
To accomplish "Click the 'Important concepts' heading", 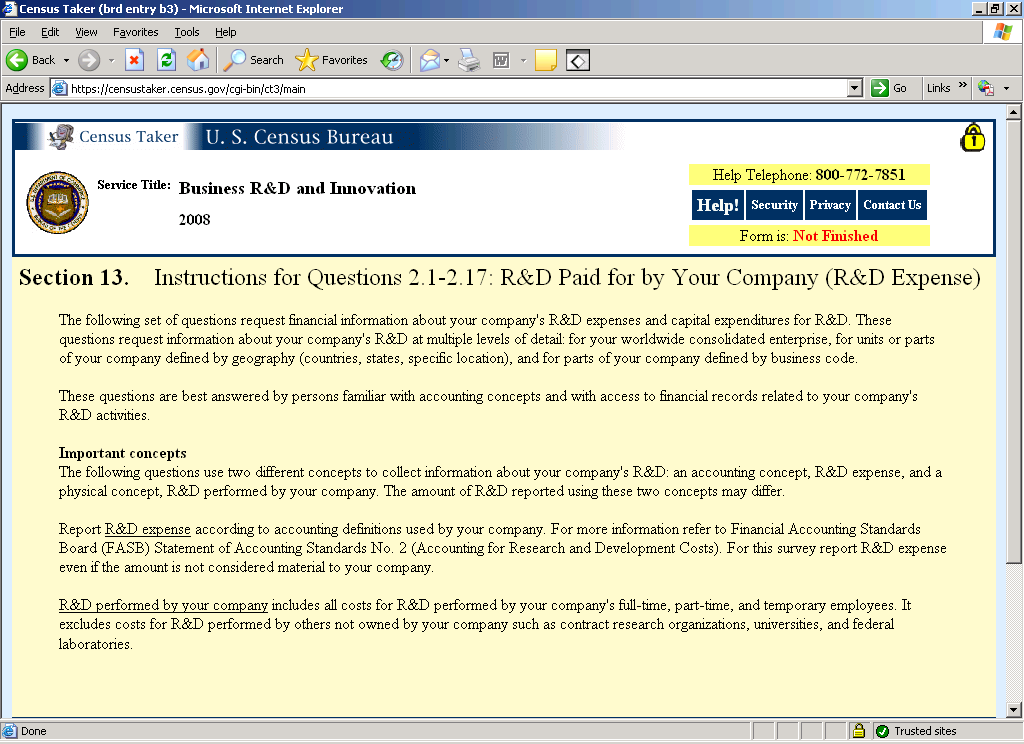I will (x=123, y=453).
